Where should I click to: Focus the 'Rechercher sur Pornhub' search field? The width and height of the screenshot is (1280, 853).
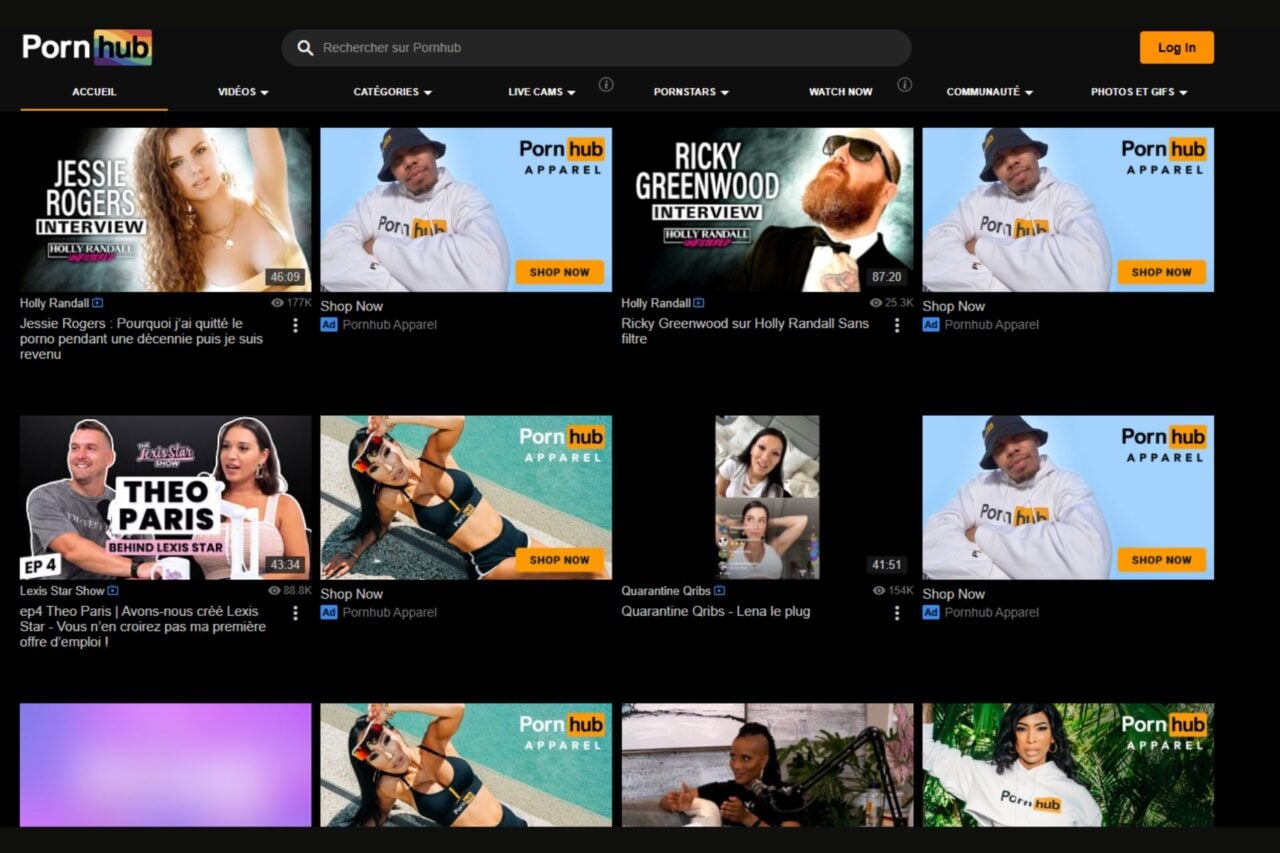point(596,48)
